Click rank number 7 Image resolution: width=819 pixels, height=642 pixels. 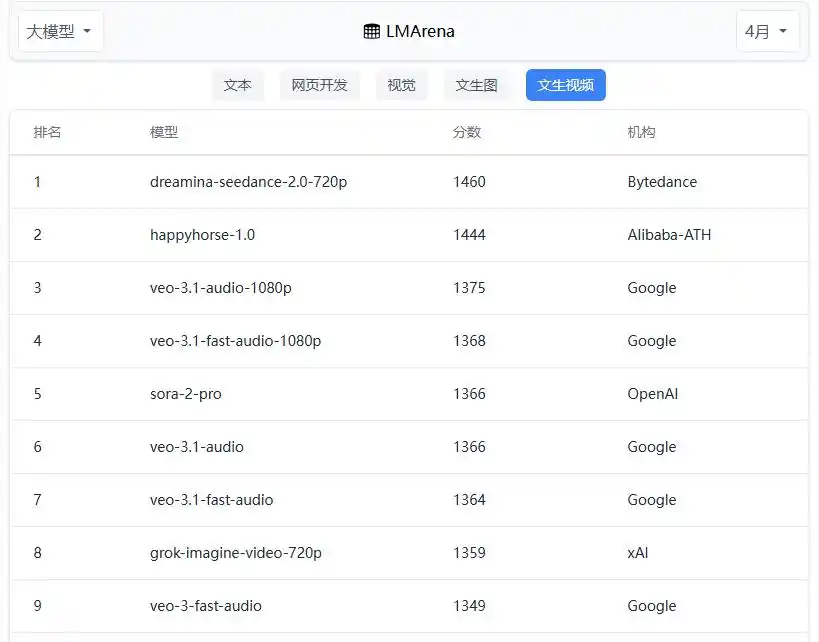pos(38,500)
